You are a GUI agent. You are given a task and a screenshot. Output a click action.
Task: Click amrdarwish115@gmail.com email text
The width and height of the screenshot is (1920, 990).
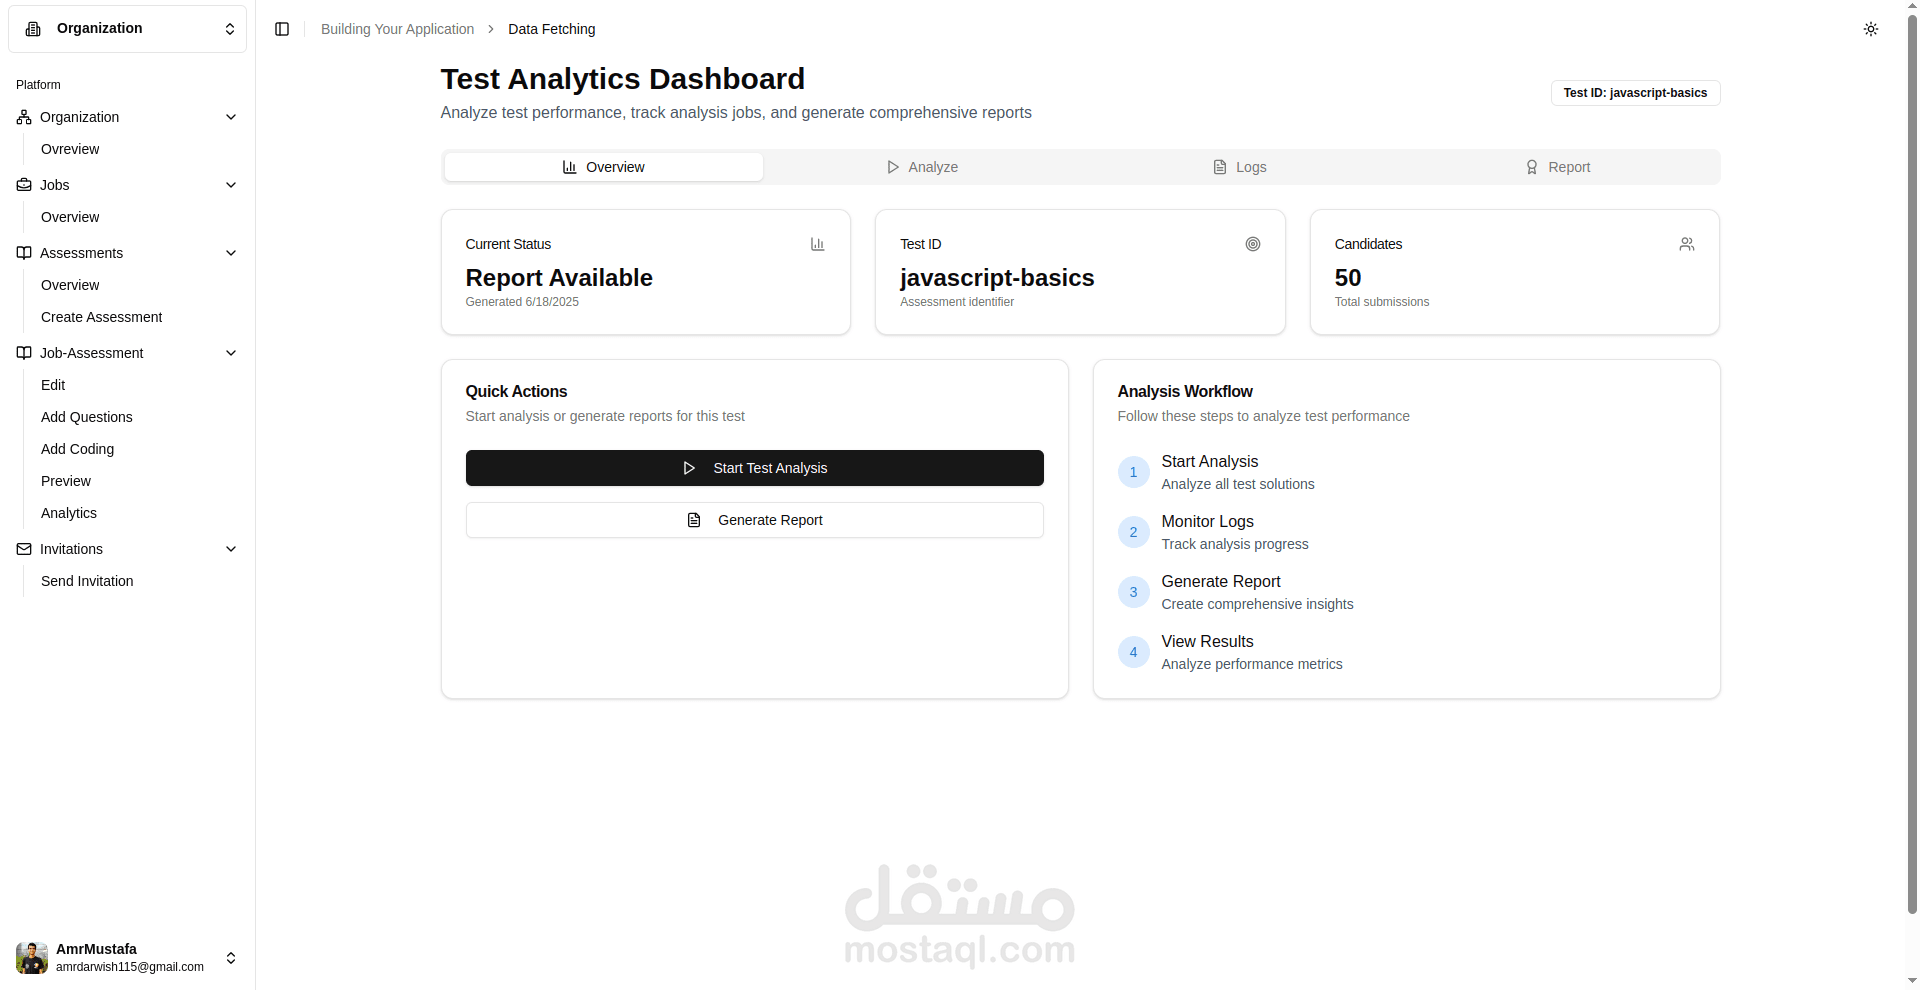pyautogui.click(x=130, y=967)
